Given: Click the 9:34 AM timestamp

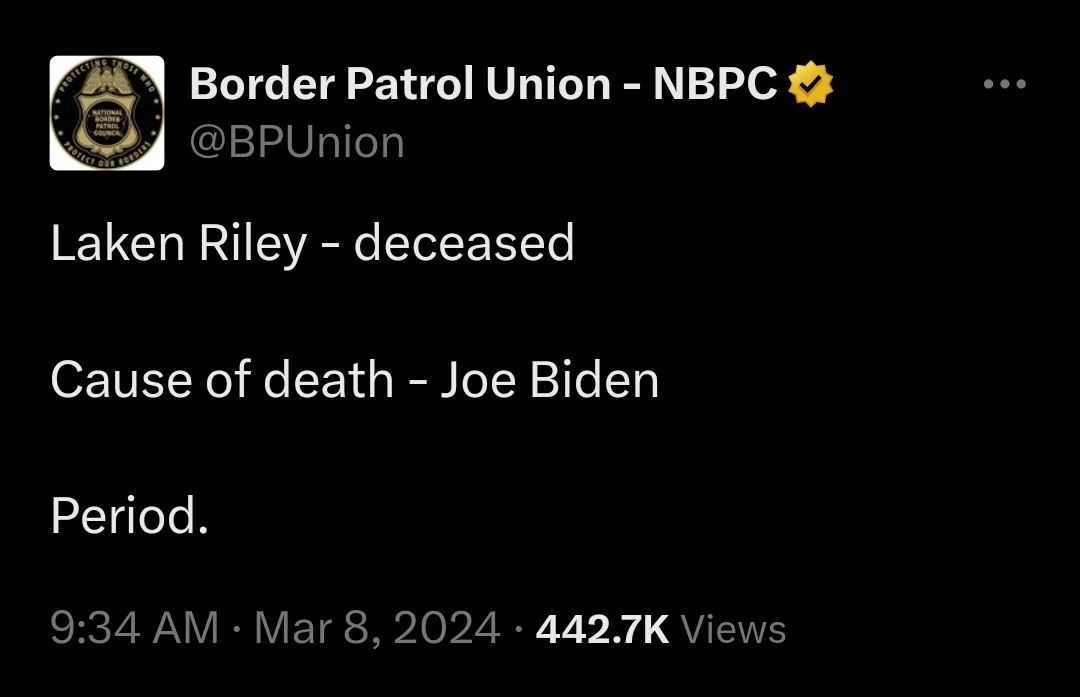Looking at the screenshot, I should coord(134,629).
